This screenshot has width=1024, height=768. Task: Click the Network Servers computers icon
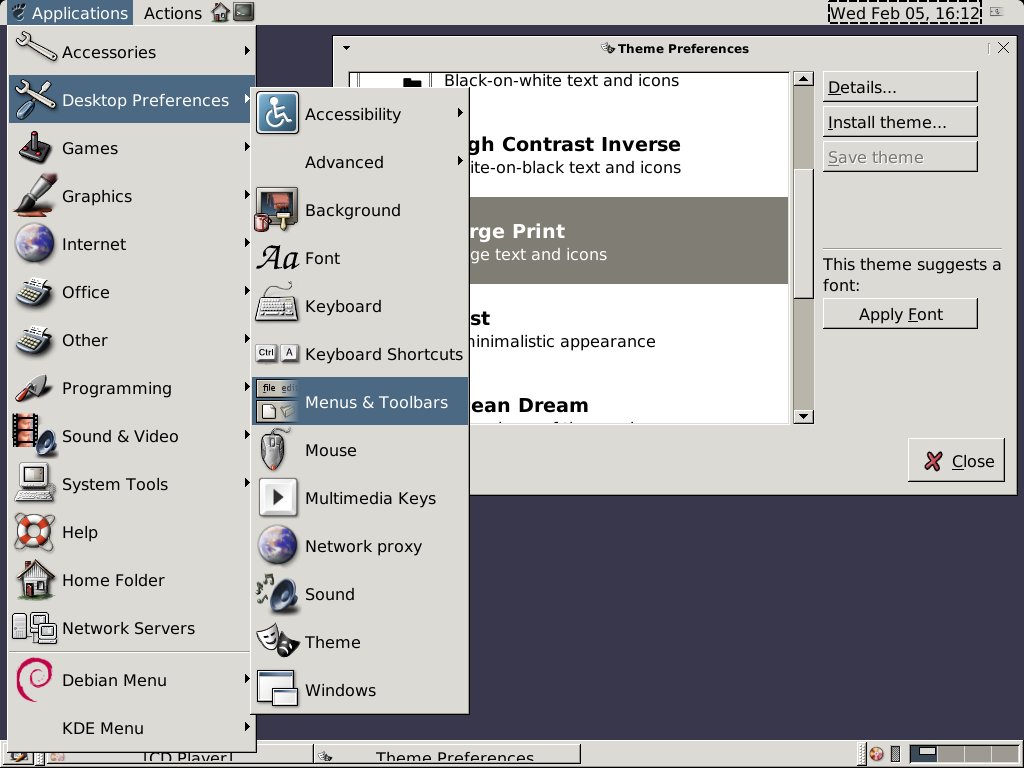[35, 628]
